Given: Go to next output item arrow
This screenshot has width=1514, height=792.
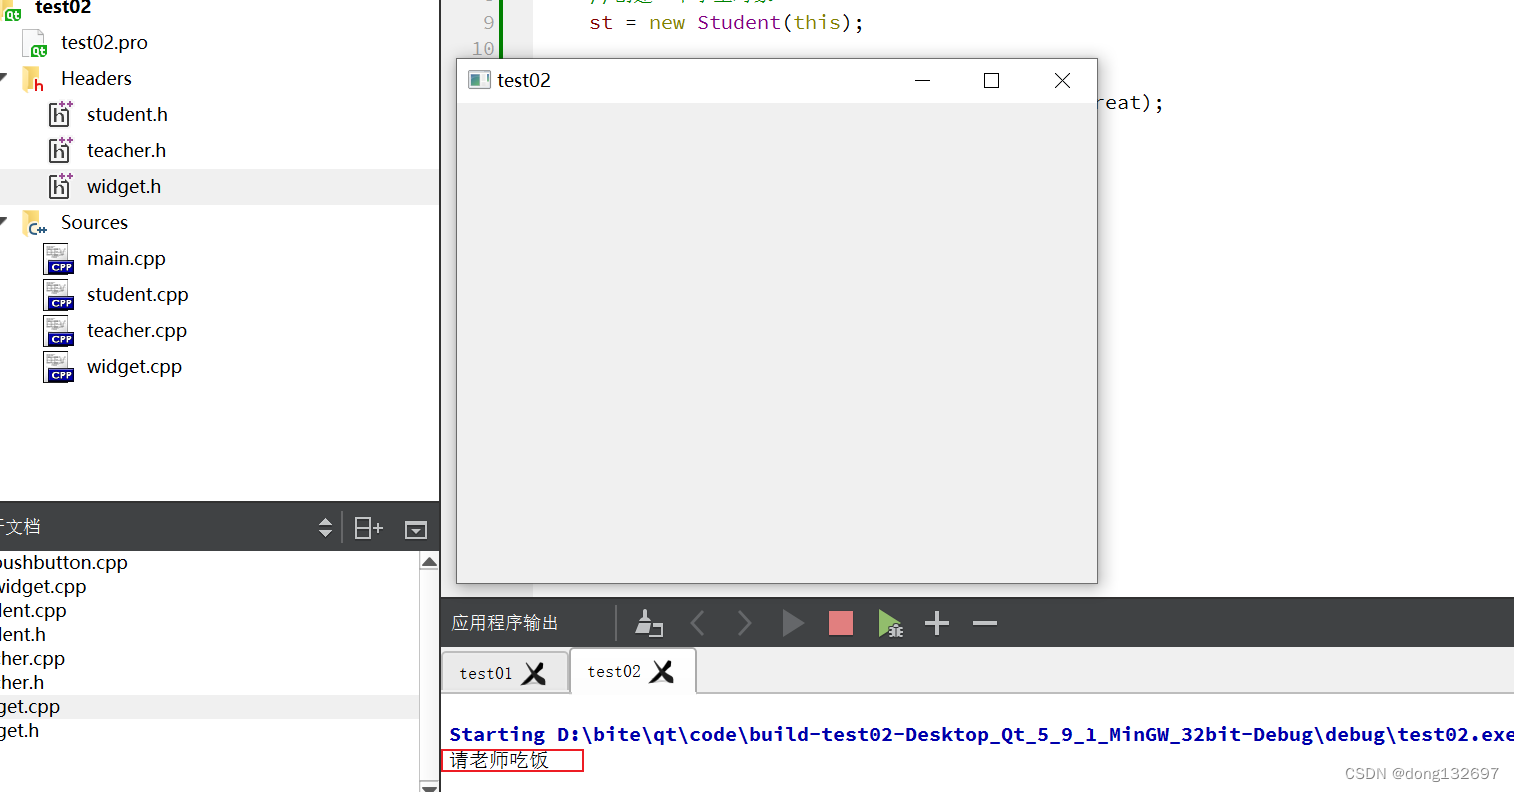Looking at the screenshot, I should (744, 623).
